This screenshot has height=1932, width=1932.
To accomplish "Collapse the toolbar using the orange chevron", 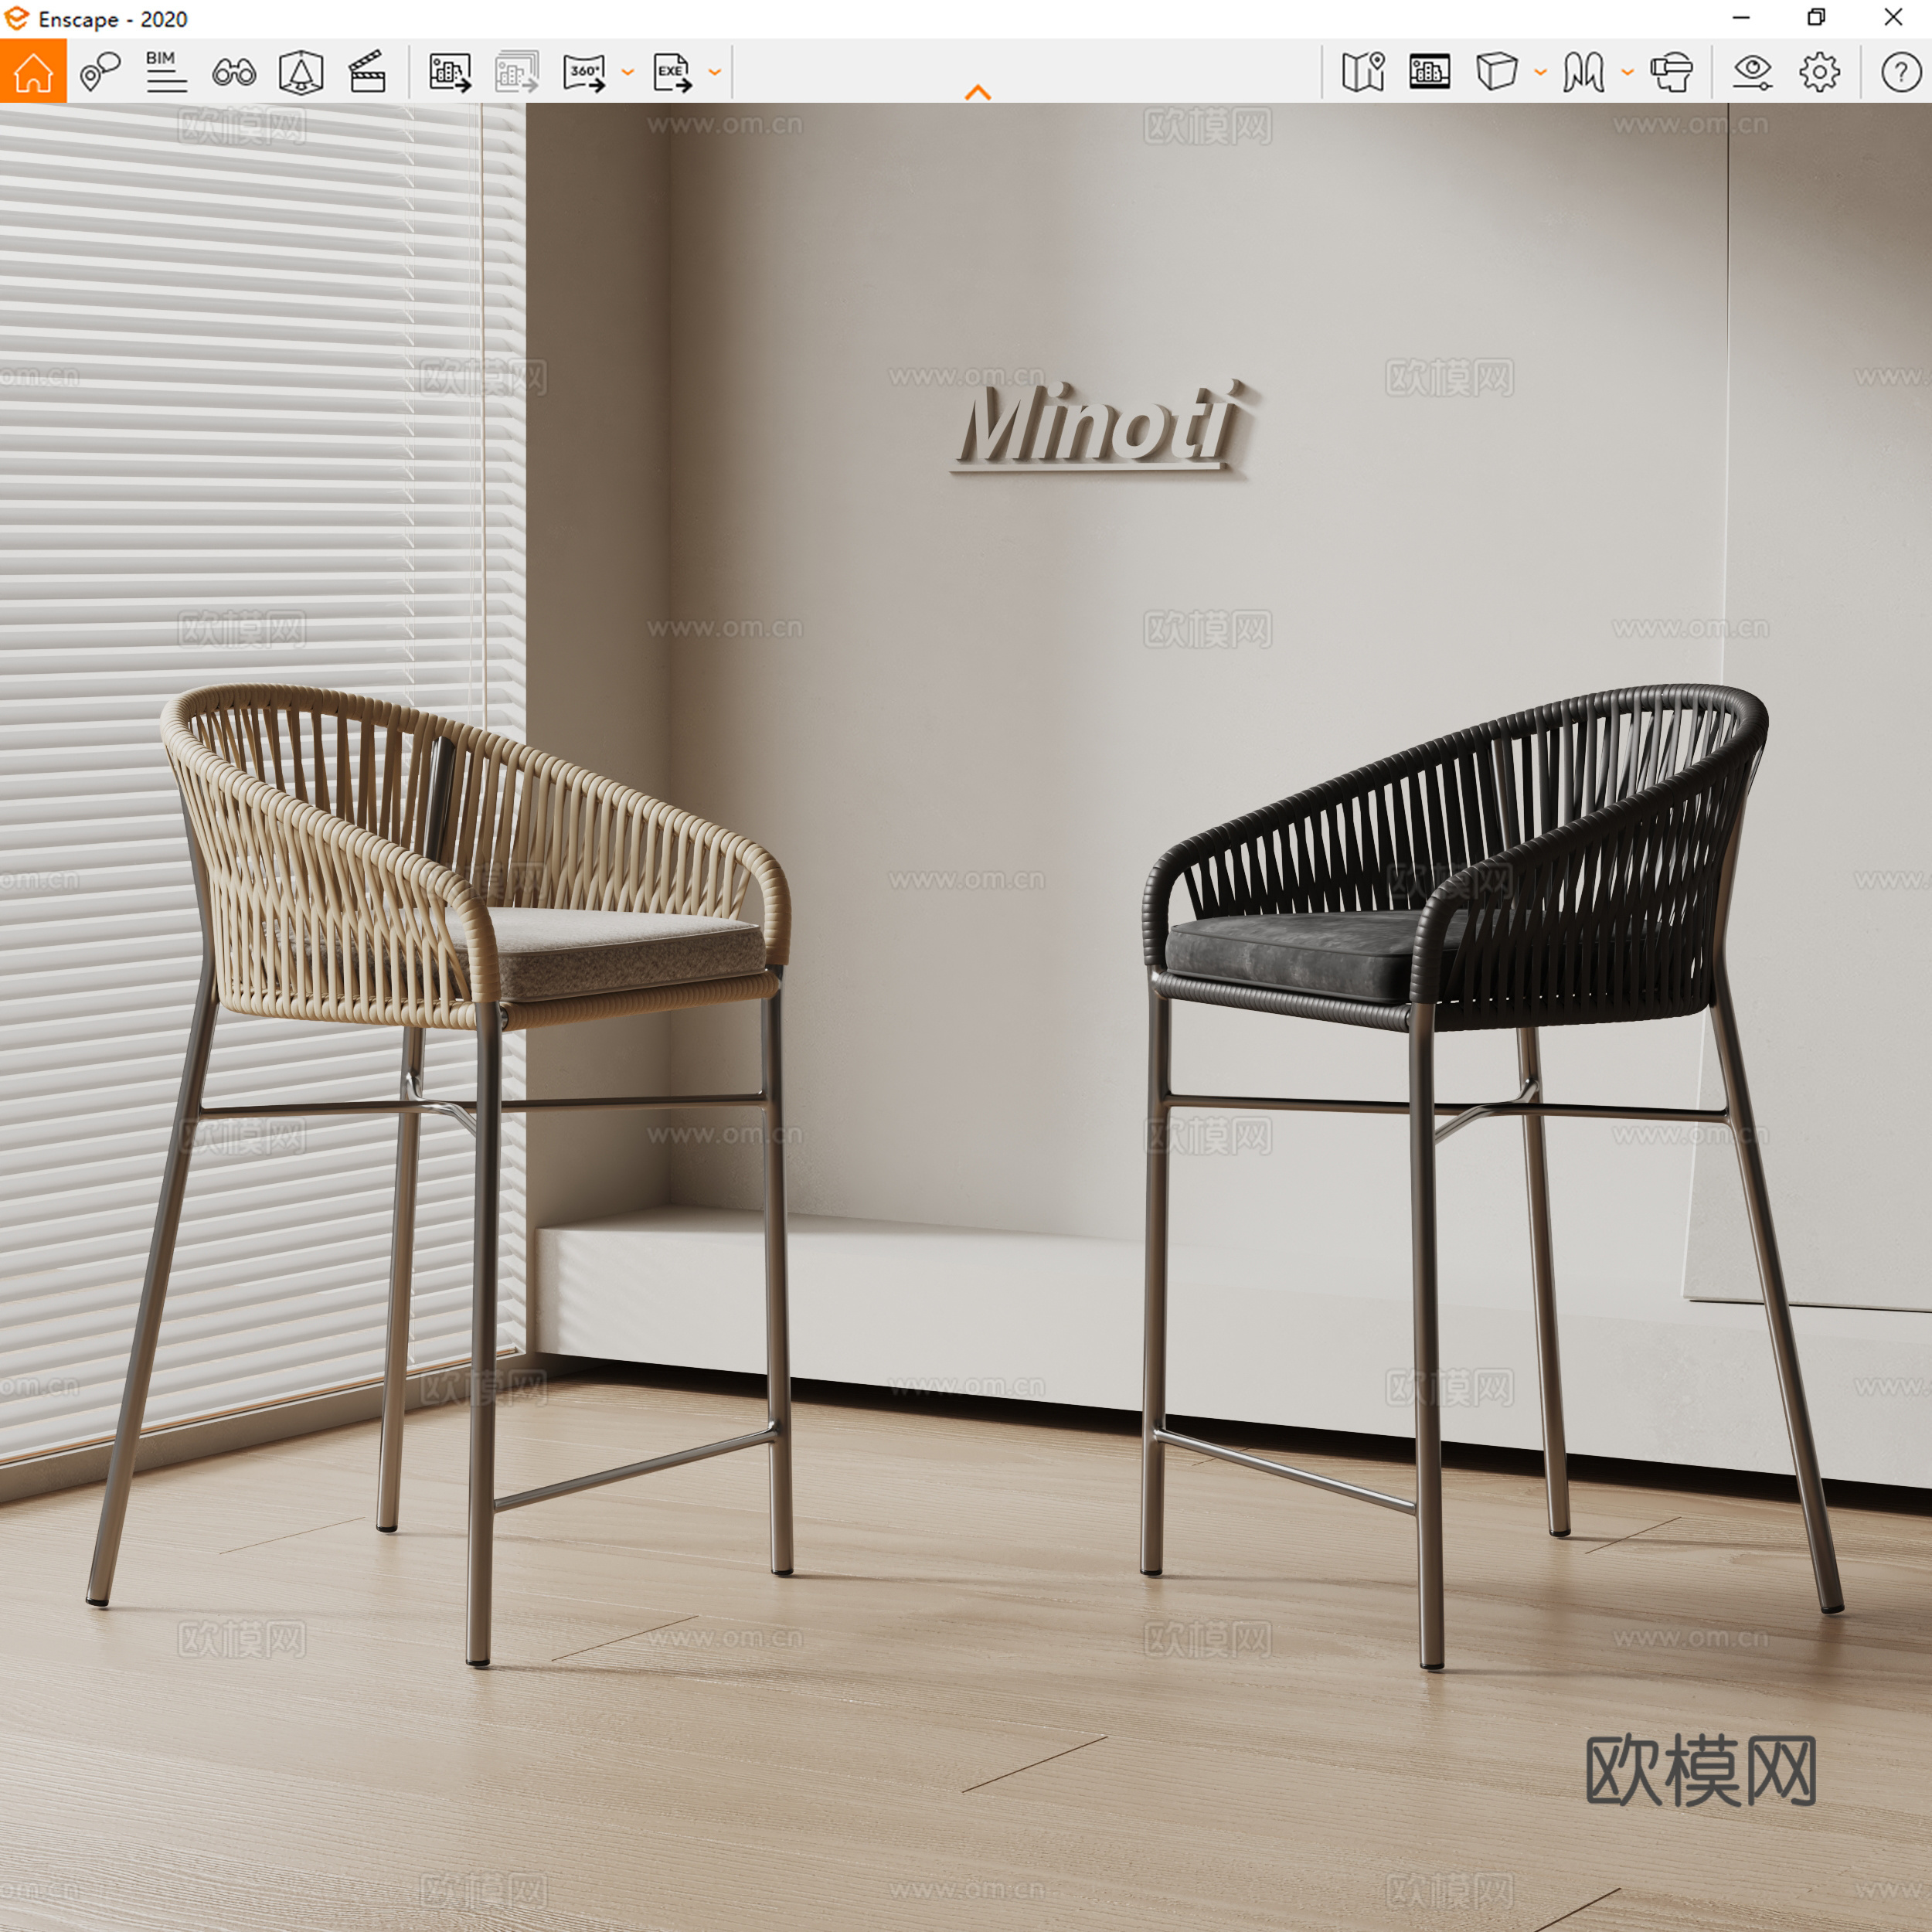I will click(978, 91).
